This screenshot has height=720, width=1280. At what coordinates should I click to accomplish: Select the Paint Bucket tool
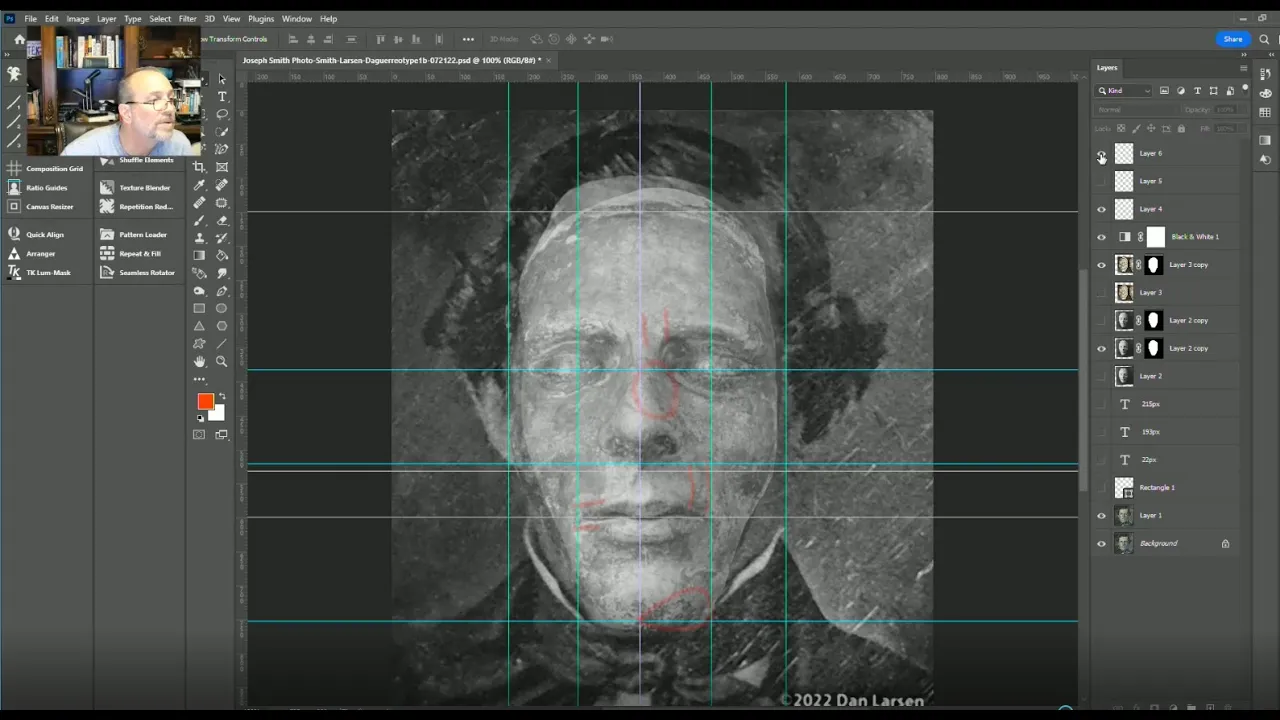pos(222,255)
